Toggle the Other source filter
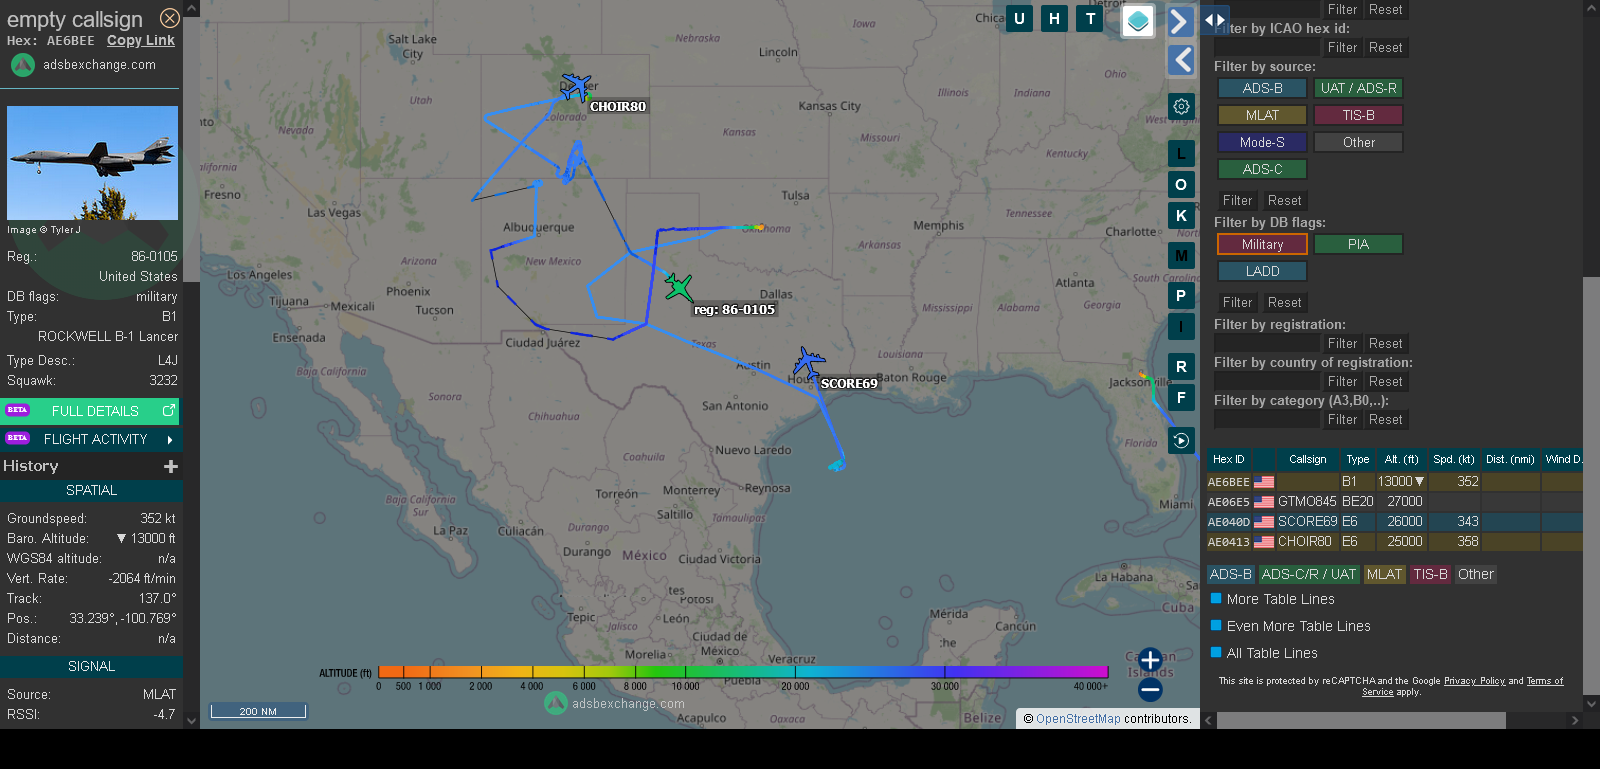The height and width of the screenshot is (769, 1600). click(1358, 142)
